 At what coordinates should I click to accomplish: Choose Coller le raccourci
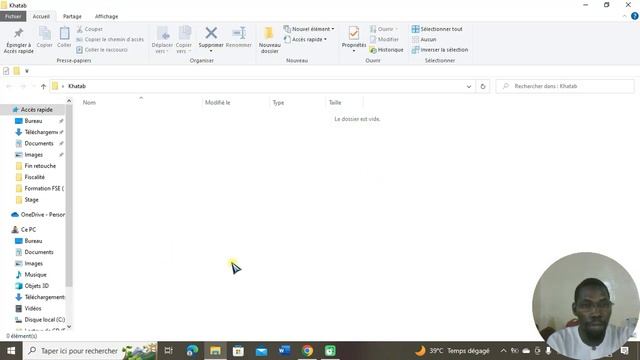tap(102, 49)
